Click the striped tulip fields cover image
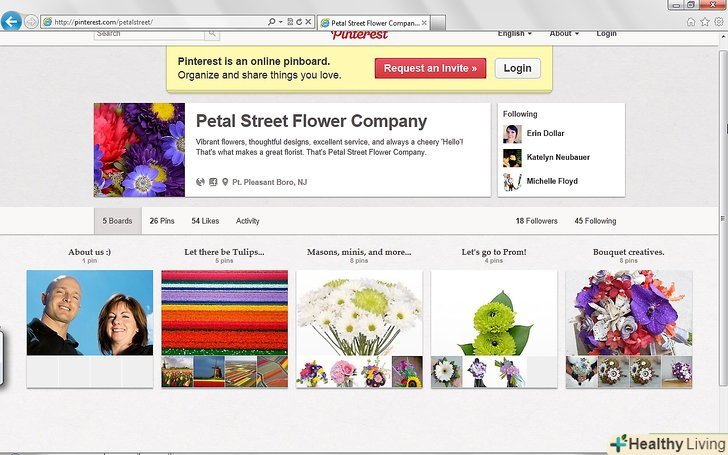Viewport: 728px width, 455px height. 225,313
